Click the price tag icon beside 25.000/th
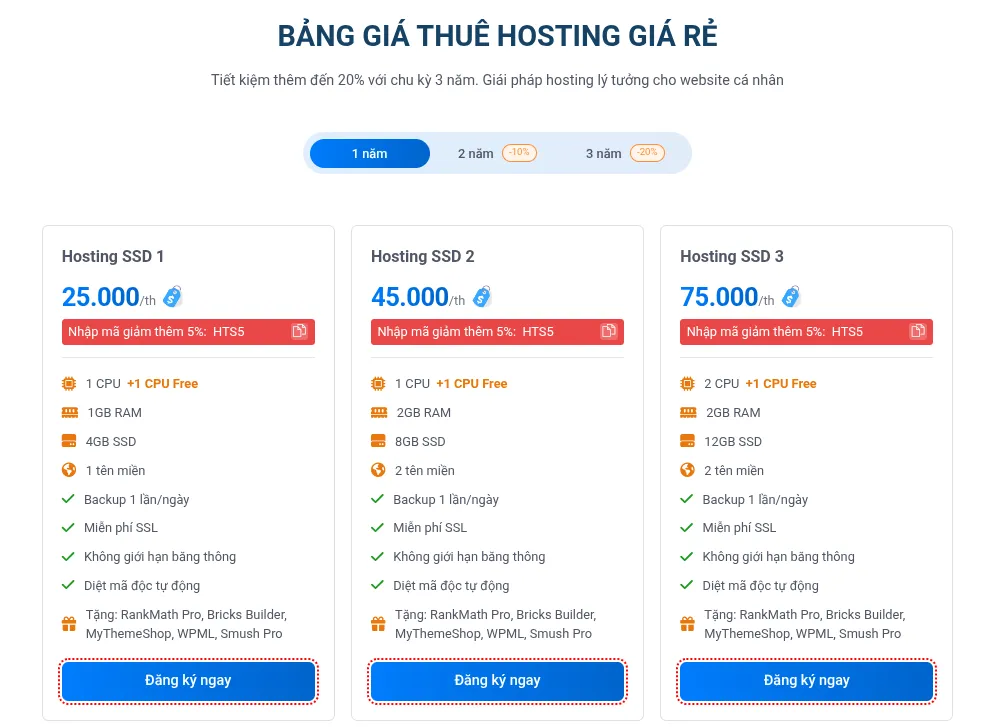The height and width of the screenshot is (727, 990). (x=172, y=295)
